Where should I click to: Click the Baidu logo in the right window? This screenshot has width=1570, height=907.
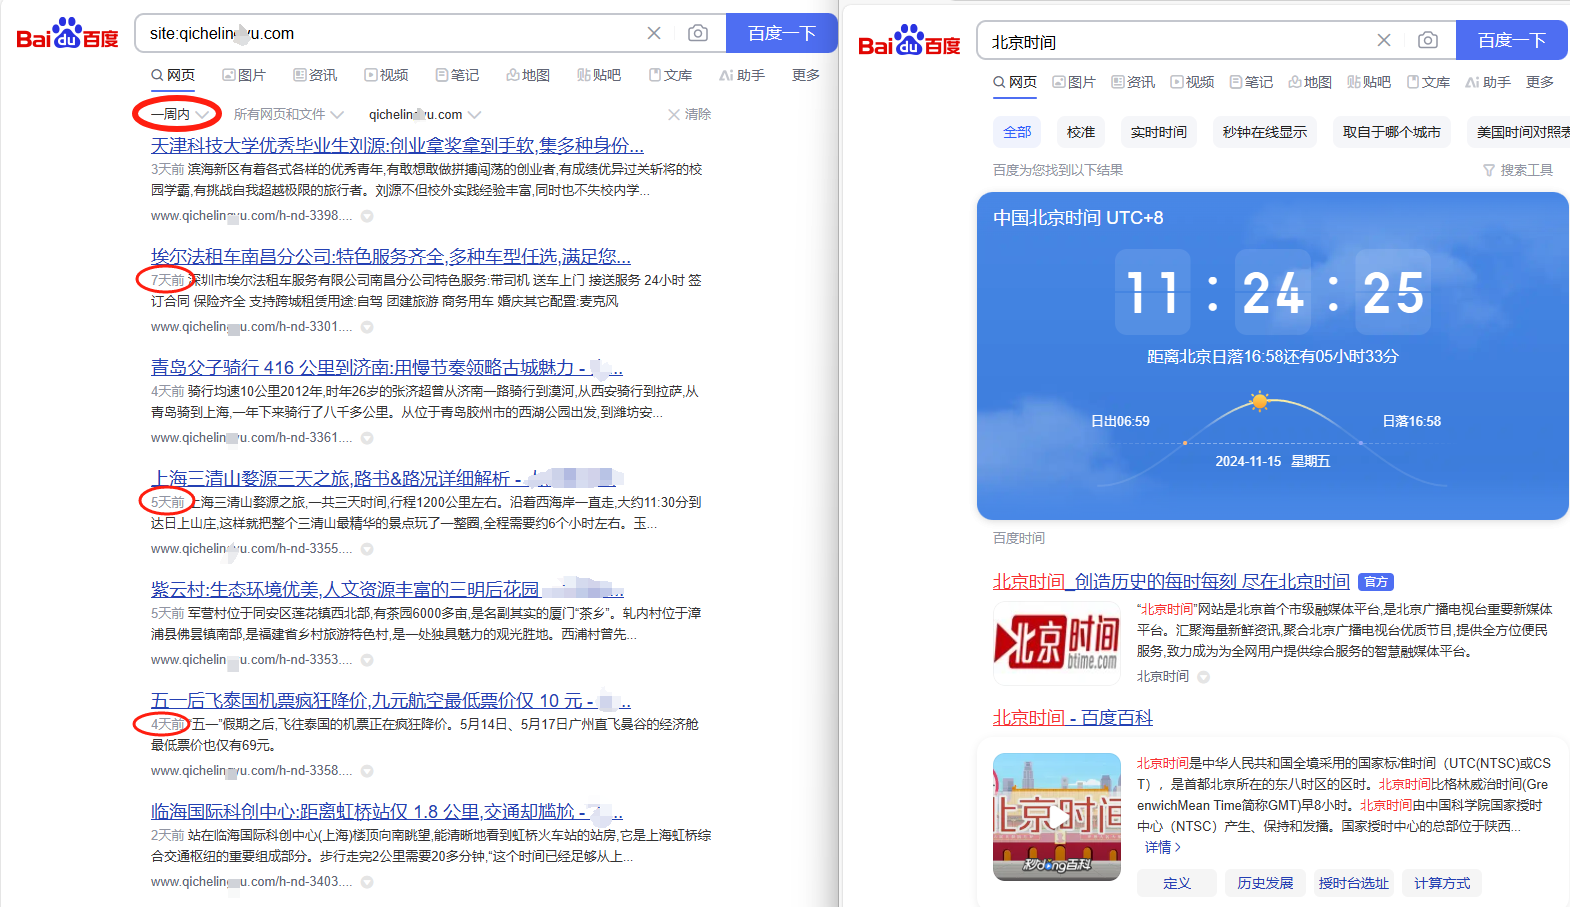click(x=909, y=41)
